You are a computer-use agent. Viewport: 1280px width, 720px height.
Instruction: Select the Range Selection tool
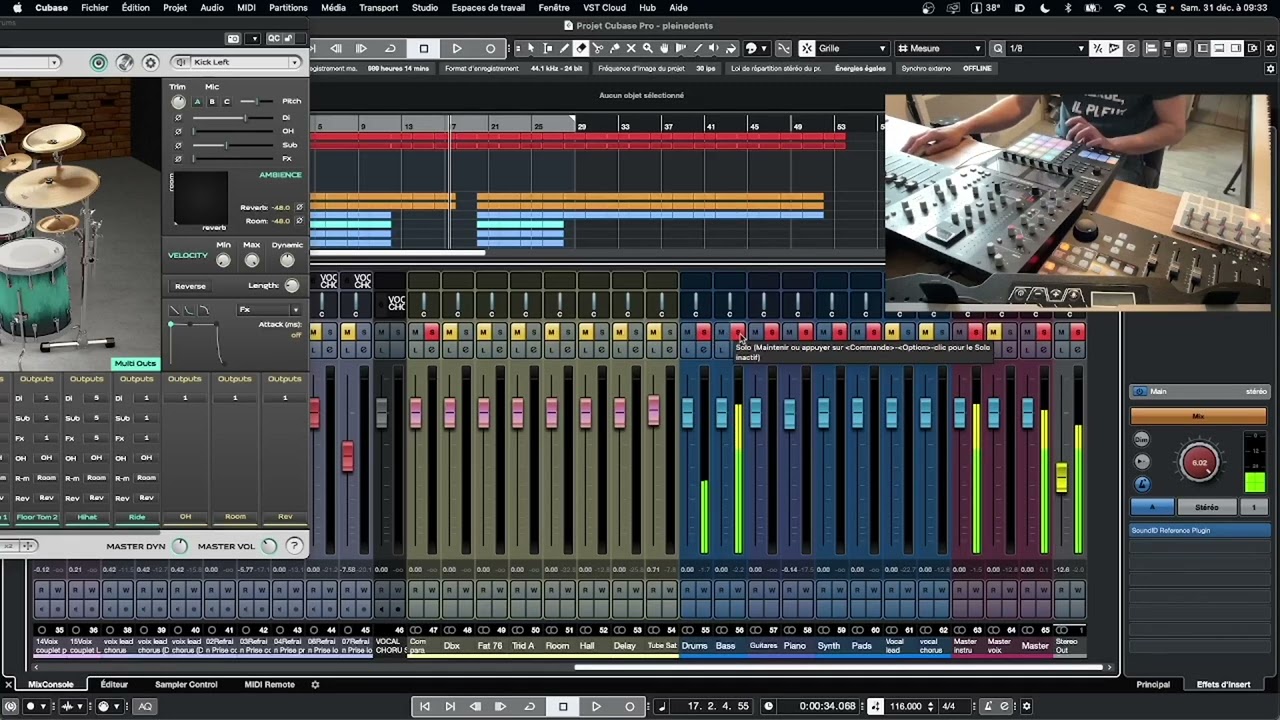point(548,48)
